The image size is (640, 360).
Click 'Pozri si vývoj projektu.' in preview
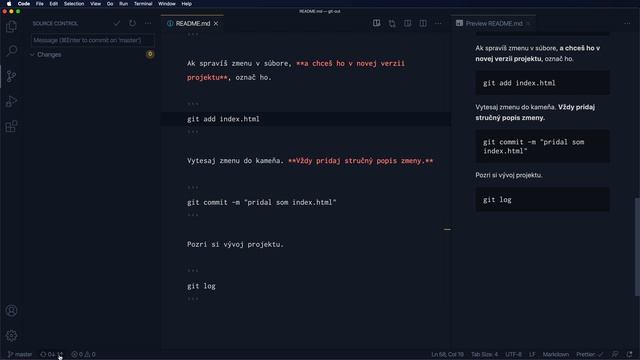(509, 175)
